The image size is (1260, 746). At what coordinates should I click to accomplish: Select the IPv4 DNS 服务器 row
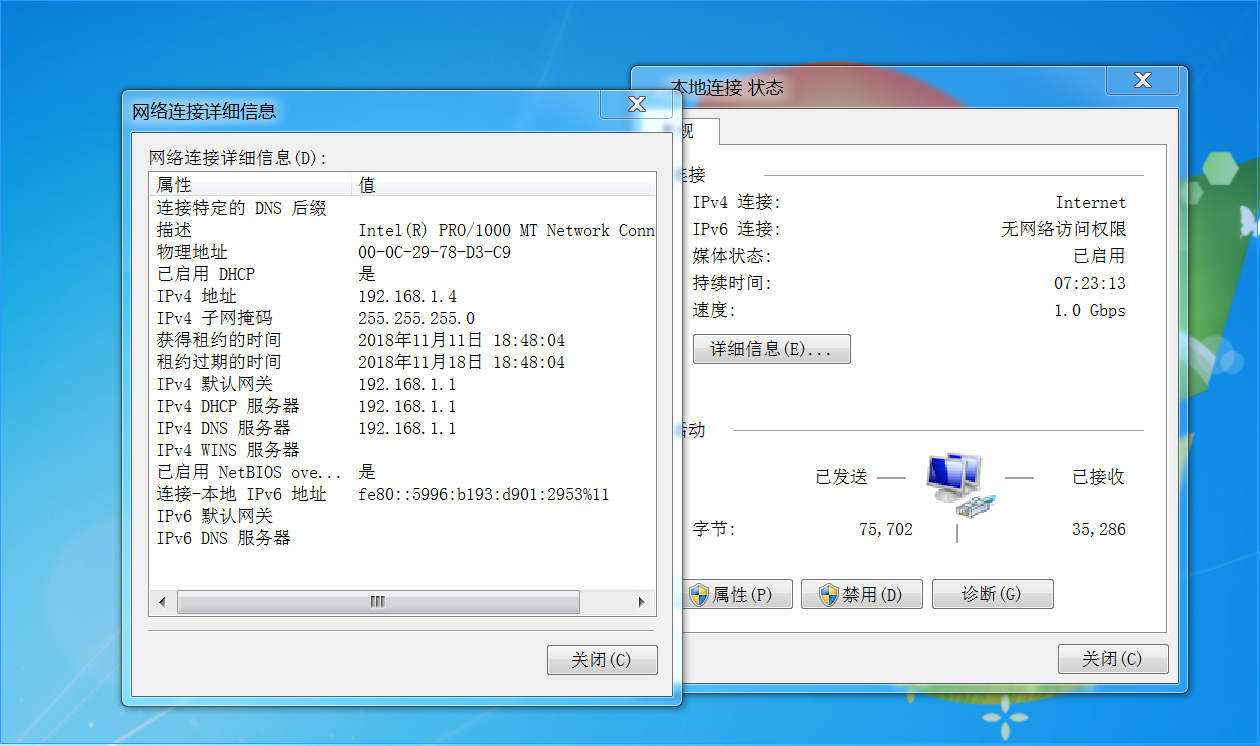(402, 428)
